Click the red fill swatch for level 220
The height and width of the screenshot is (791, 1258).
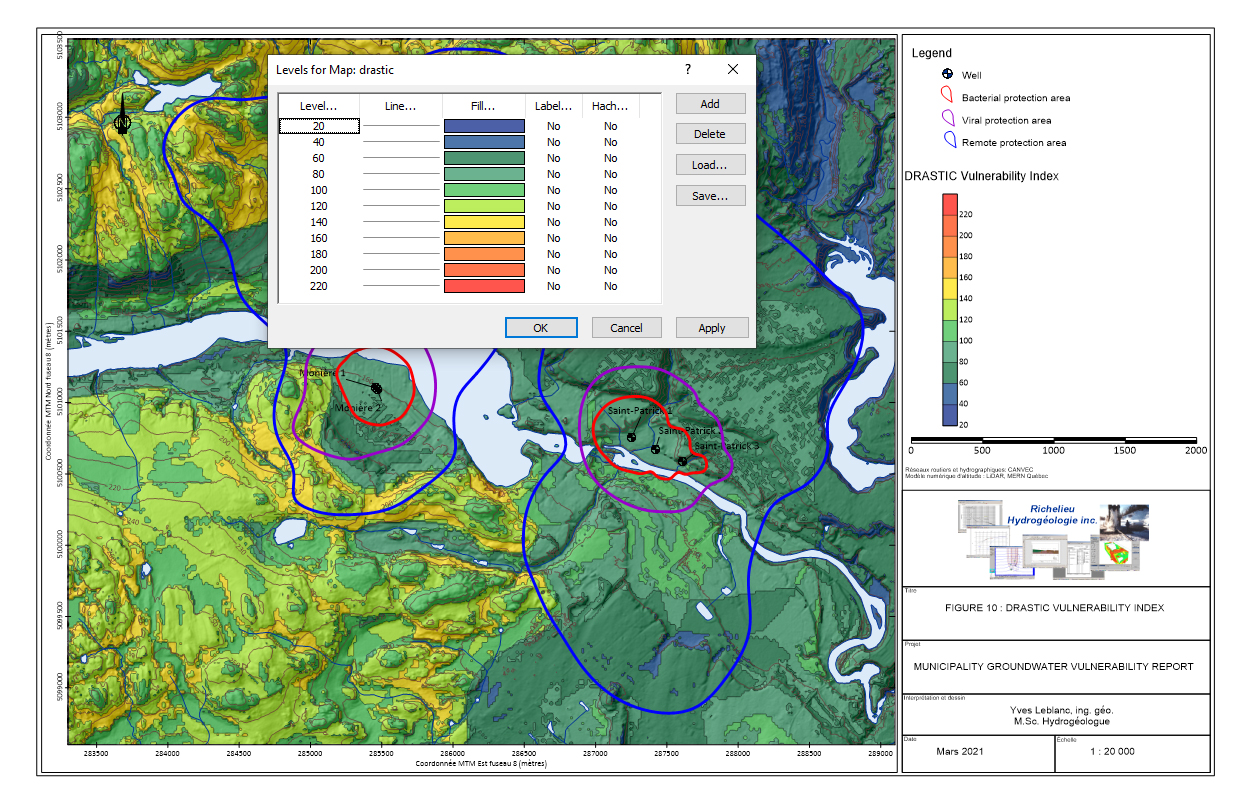click(x=483, y=286)
